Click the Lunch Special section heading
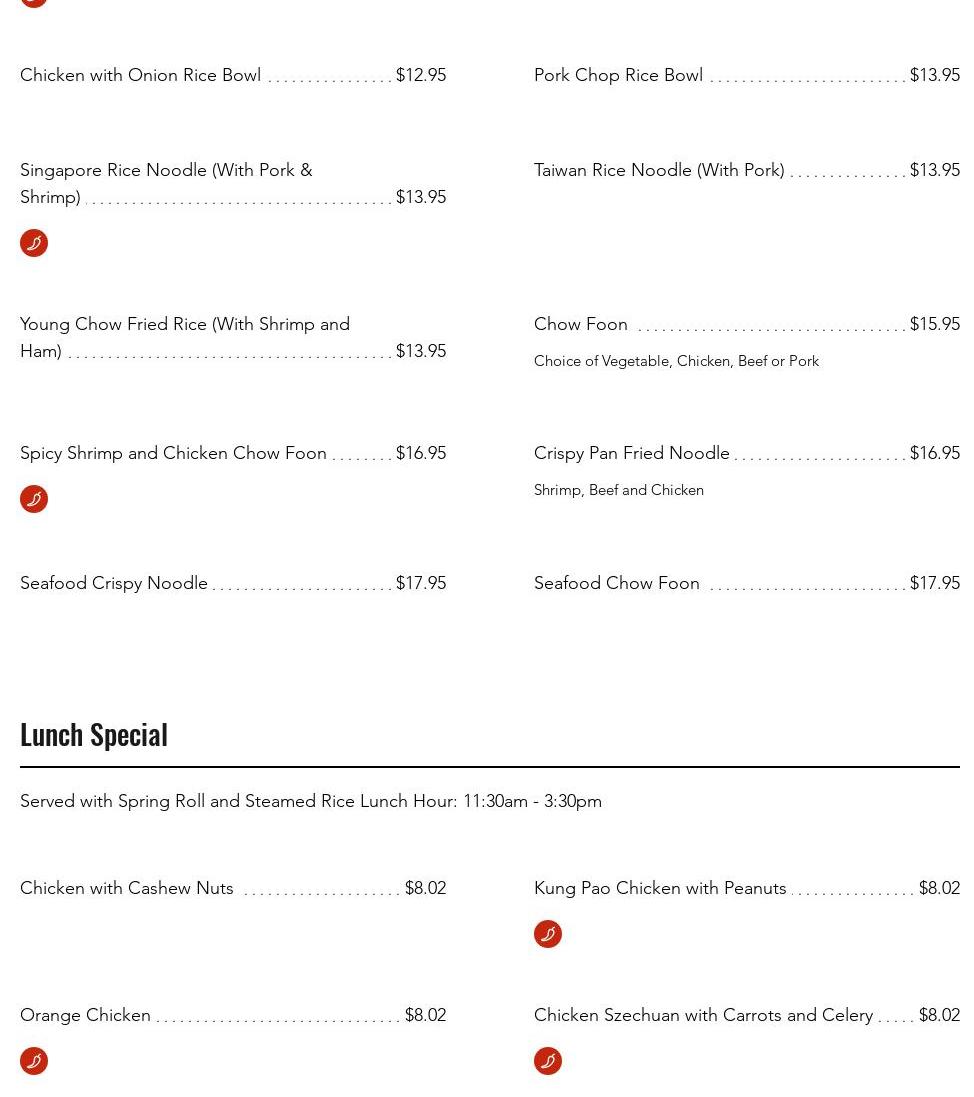This screenshot has width=974, height=1097. [94, 734]
